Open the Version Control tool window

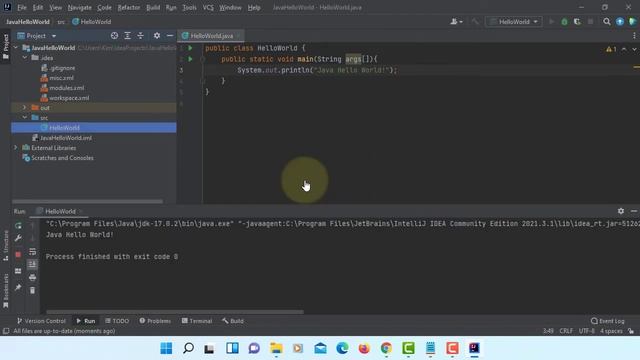pos(41,321)
